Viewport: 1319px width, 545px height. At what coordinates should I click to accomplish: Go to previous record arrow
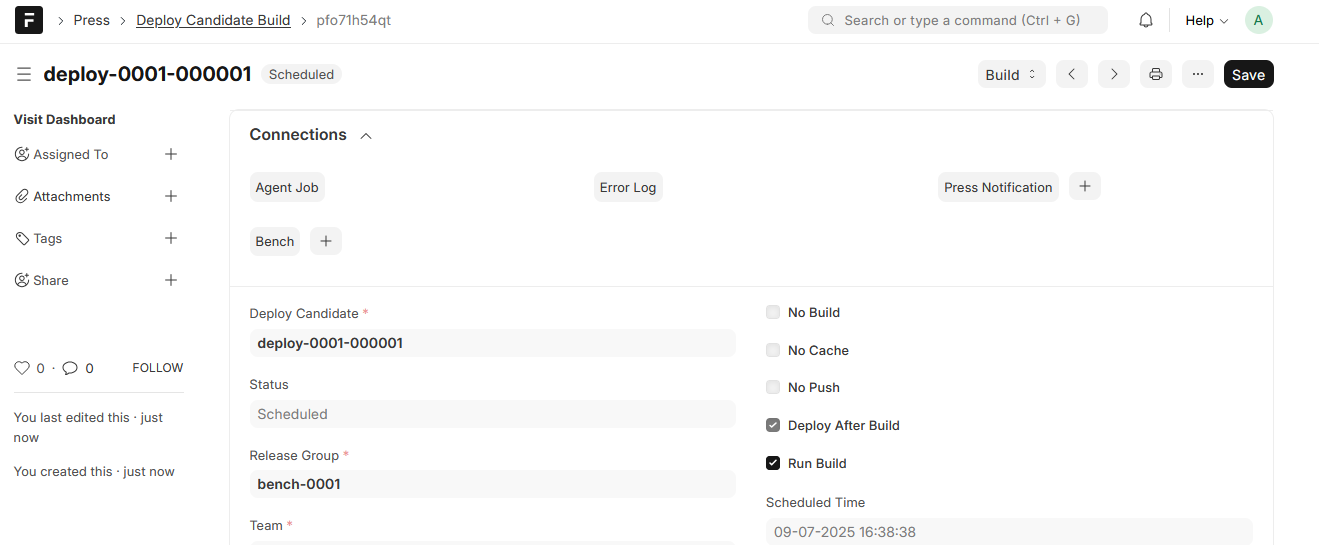coord(1072,74)
